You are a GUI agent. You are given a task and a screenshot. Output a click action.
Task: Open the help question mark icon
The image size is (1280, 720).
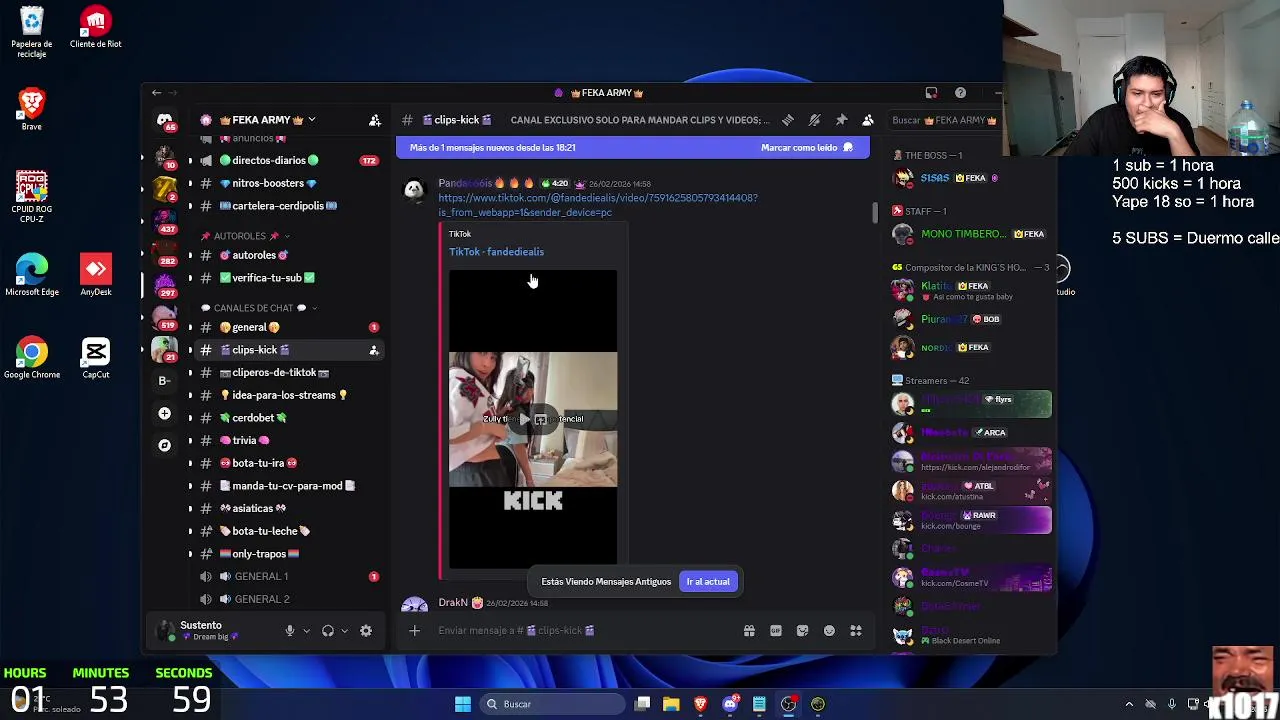coord(960,93)
